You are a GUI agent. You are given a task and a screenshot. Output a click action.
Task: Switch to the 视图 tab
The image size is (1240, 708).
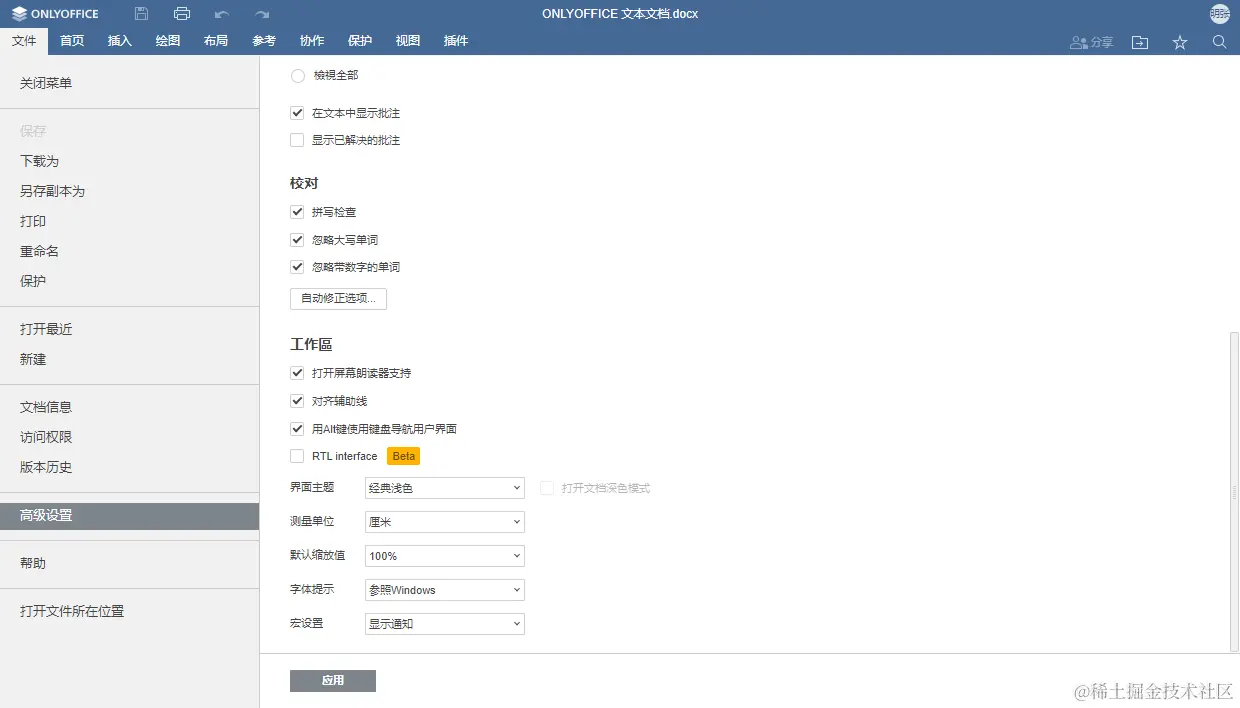point(408,41)
